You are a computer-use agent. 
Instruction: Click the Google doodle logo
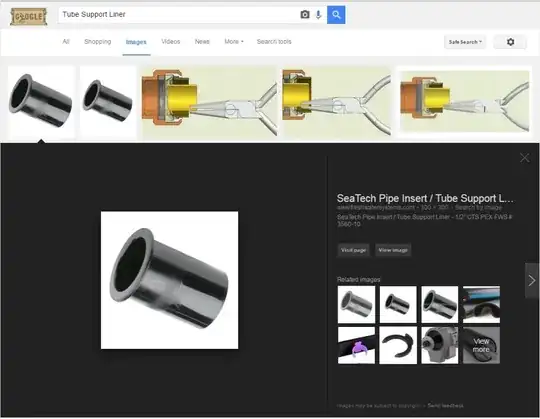28,16
